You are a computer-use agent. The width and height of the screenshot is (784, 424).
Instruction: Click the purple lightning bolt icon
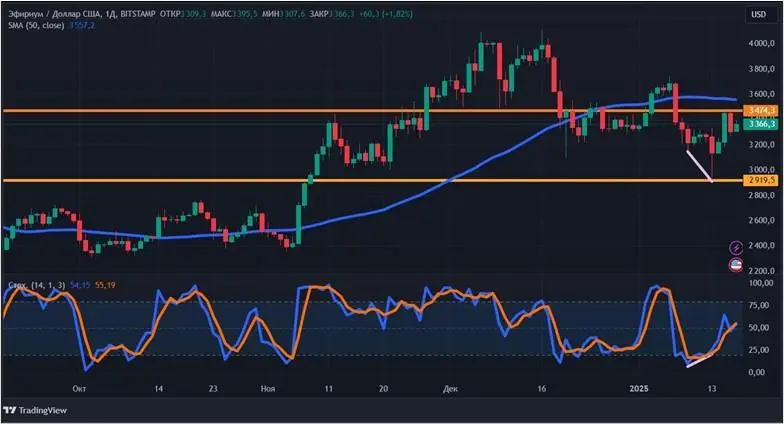[x=737, y=247]
